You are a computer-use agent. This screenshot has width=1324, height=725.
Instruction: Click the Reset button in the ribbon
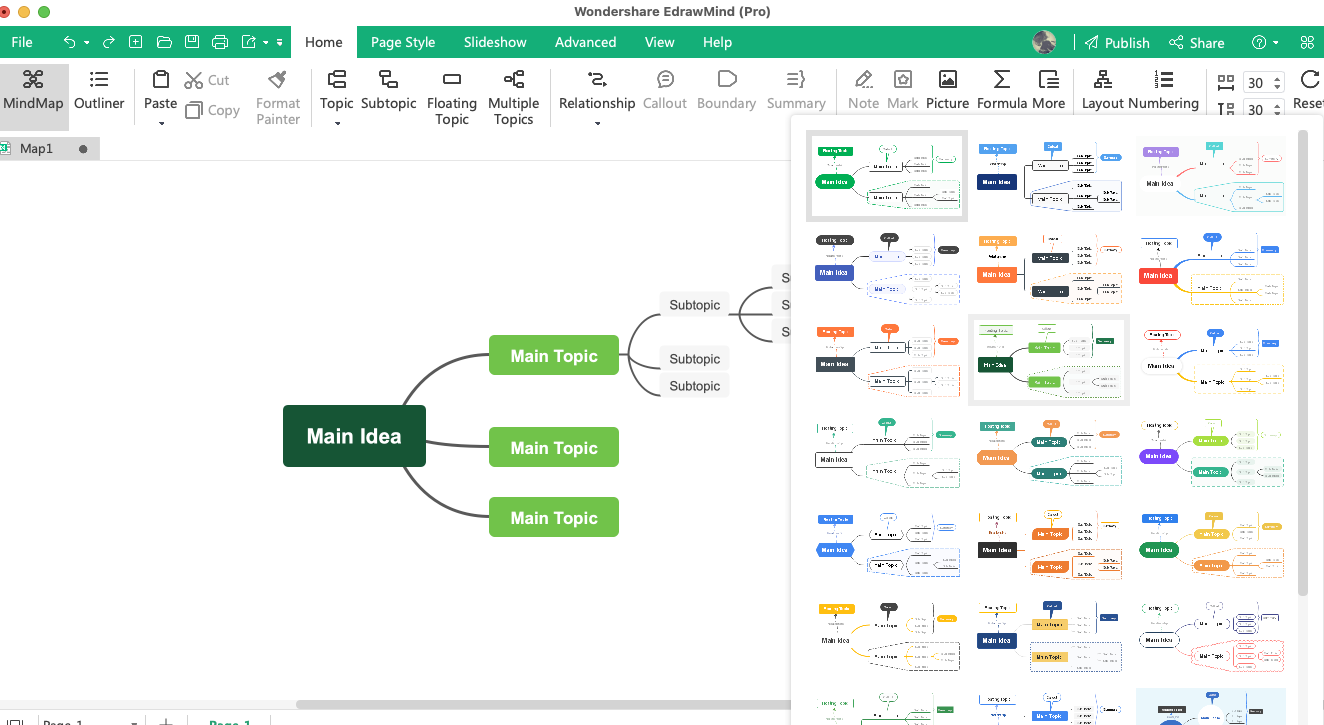(1309, 90)
